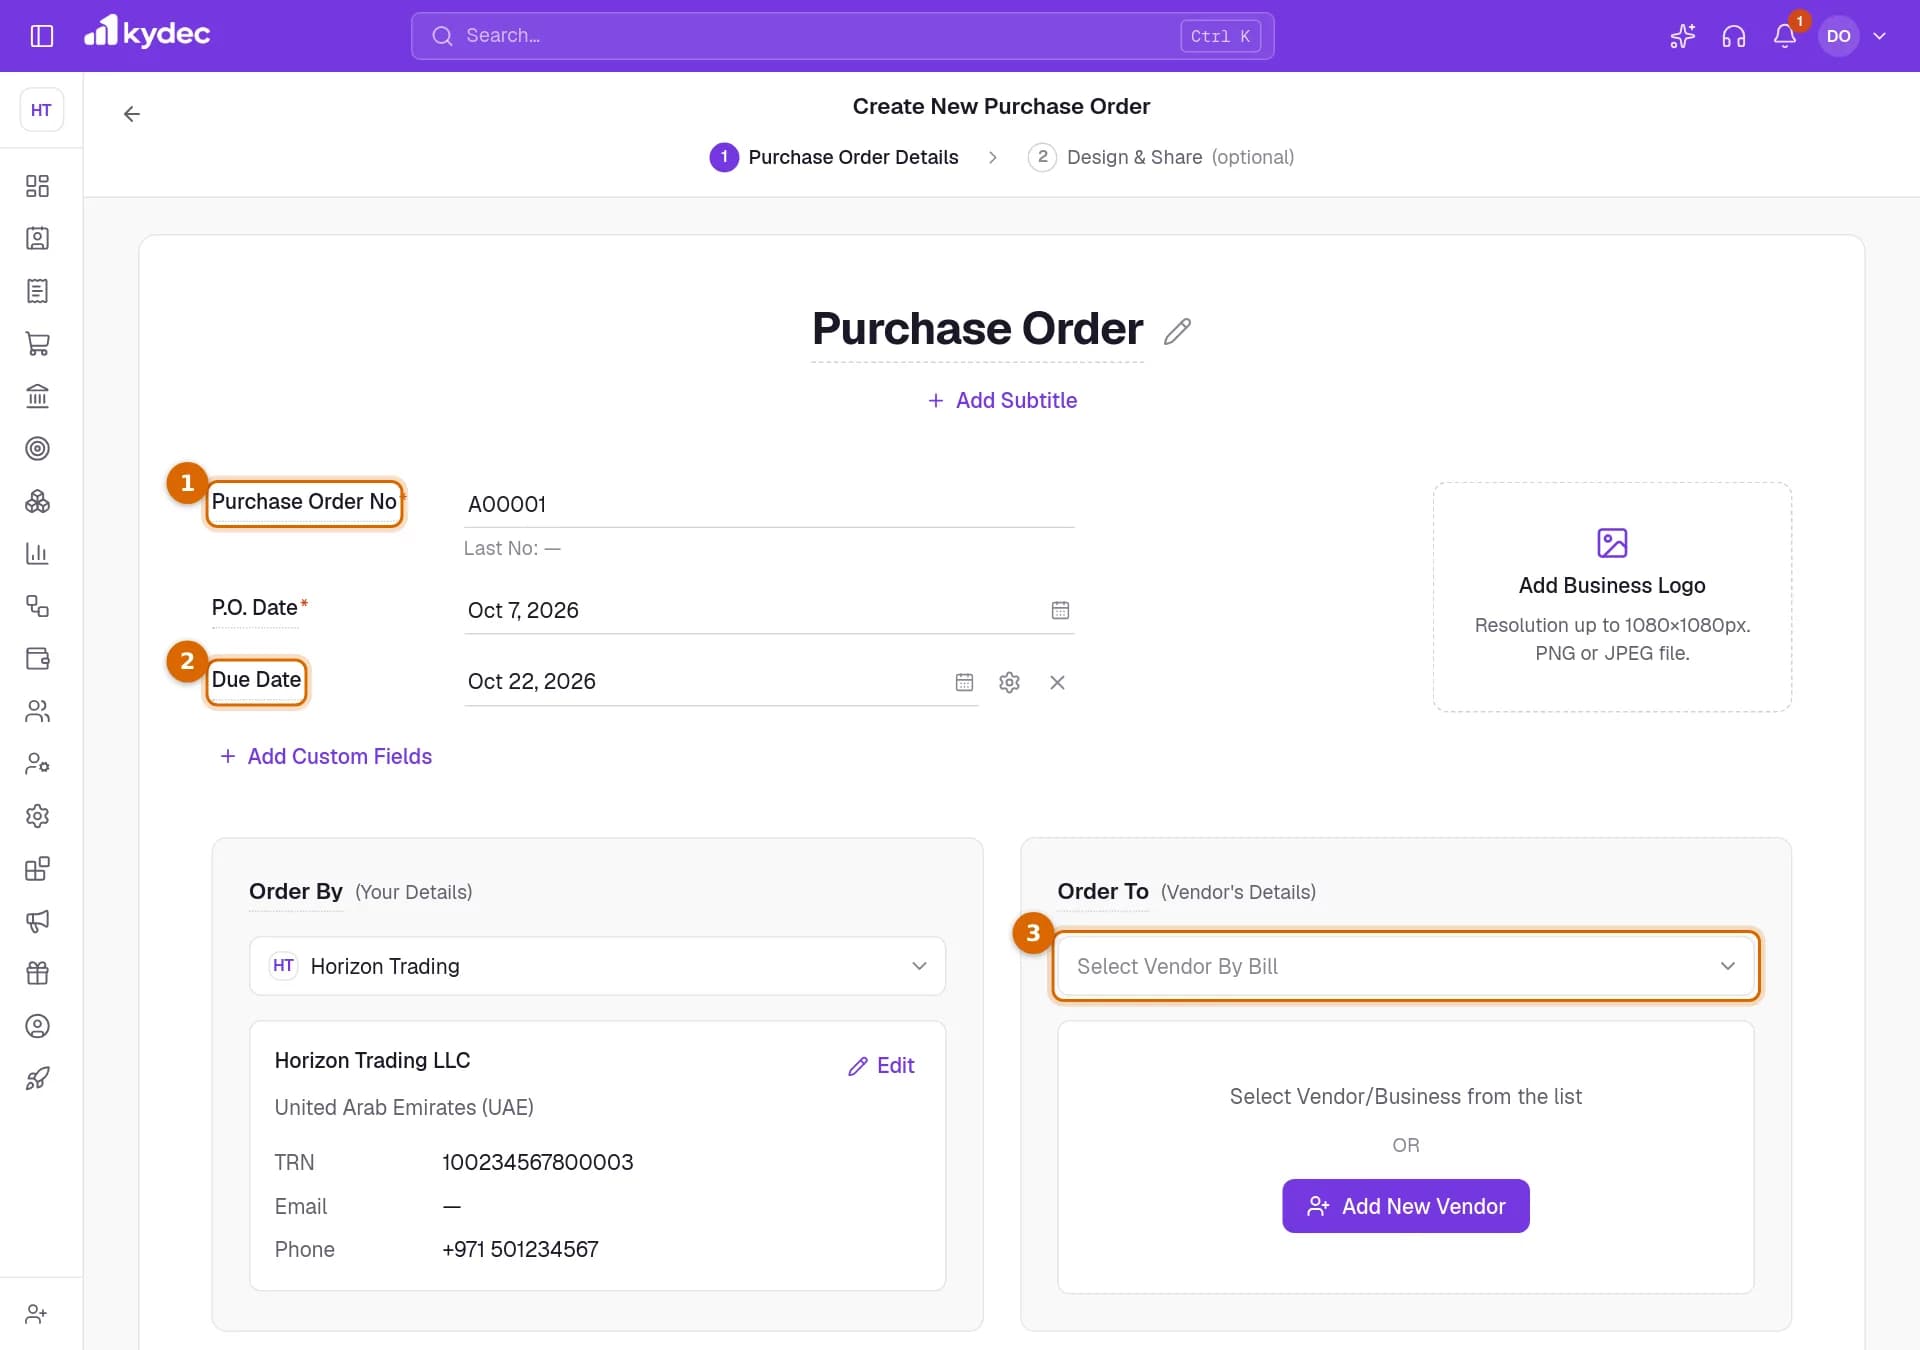Open the AI sparkle assistant icon

pyautogui.click(x=1683, y=36)
